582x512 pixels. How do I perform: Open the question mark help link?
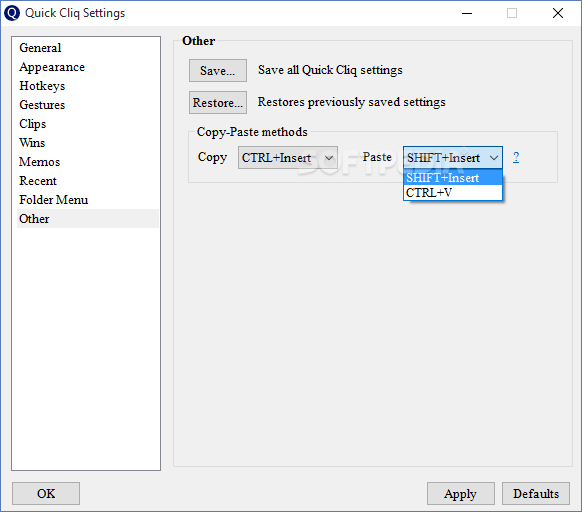pyautogui.click(x=516, y=157)
